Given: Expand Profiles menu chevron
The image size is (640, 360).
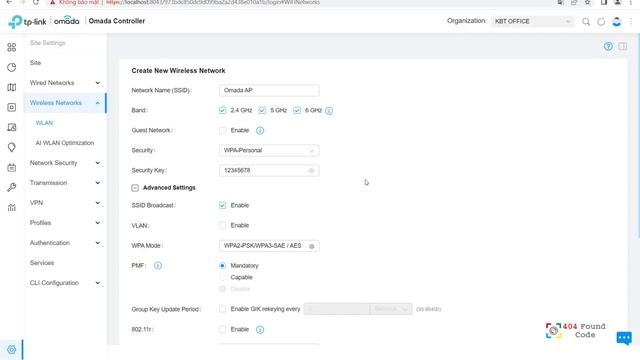Looking at the screenshot, I should point(98,223).
